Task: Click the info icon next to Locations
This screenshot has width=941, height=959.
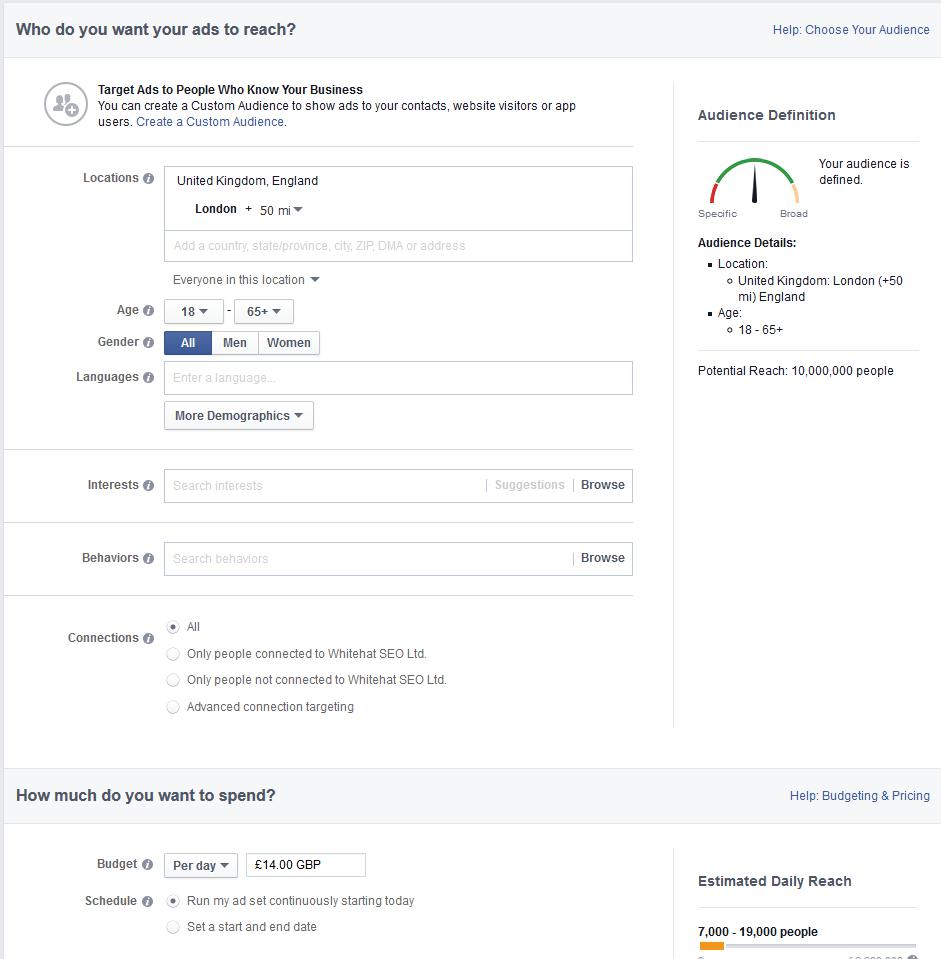Action: (148, 179)
